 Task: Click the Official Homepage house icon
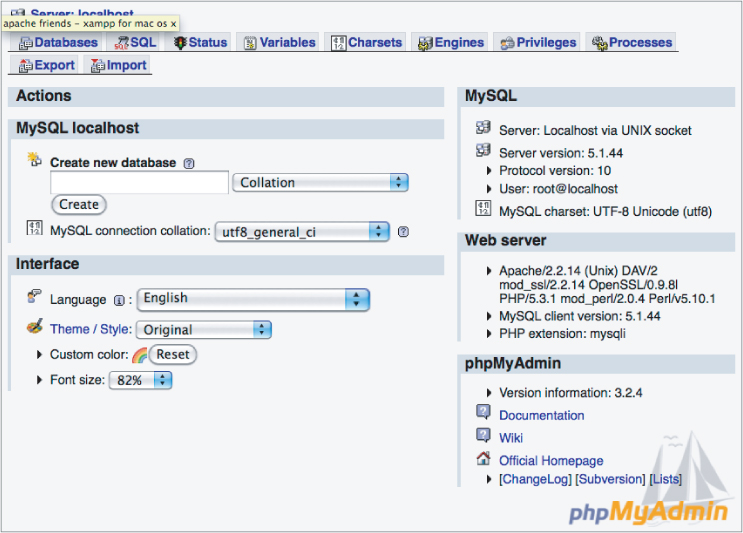(x=483, y=458)
